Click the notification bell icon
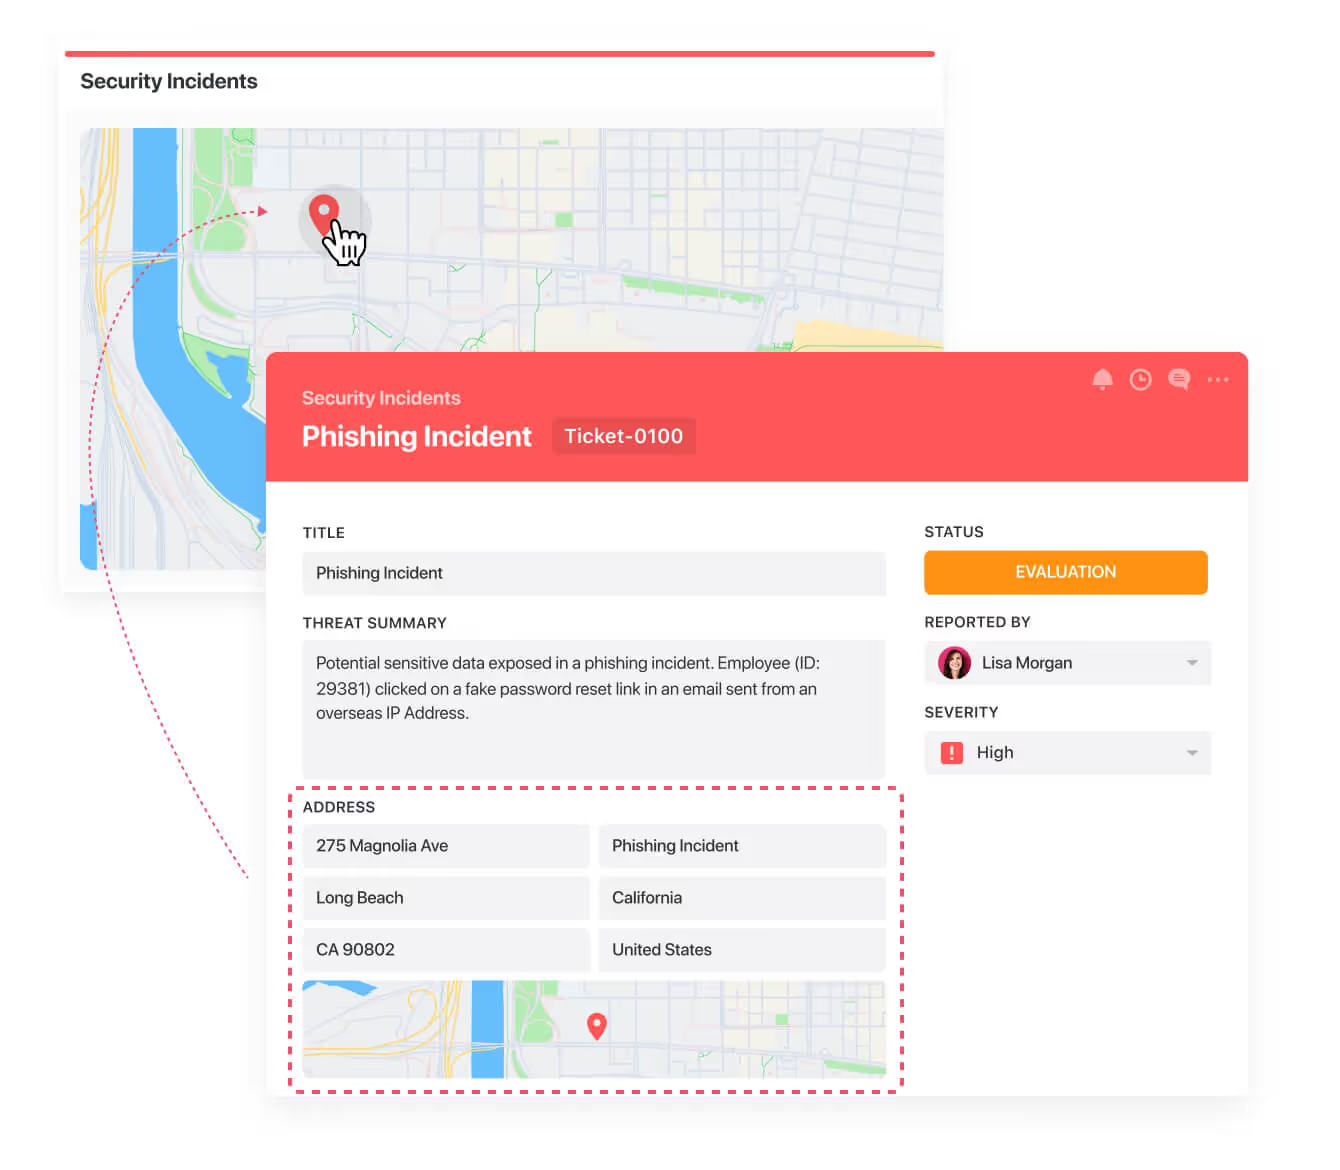 pos(1102,379)
